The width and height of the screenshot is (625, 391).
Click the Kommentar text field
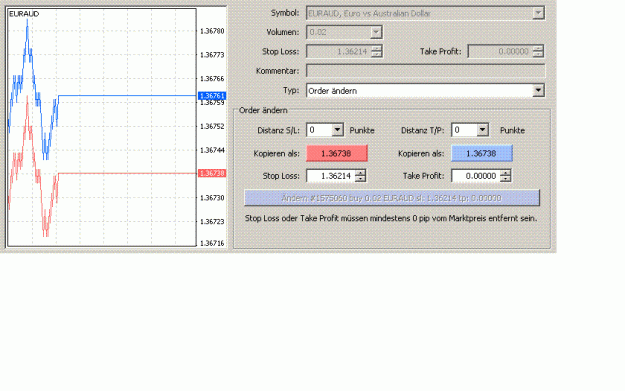click(425, 71)
